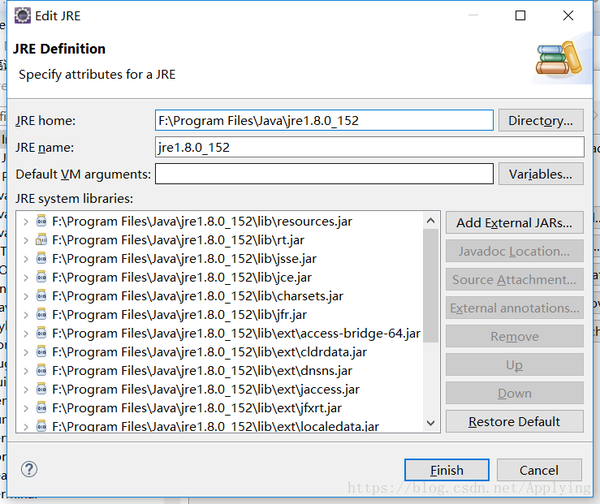Click the jar icon beside dnsns.jar

[41, 371]
